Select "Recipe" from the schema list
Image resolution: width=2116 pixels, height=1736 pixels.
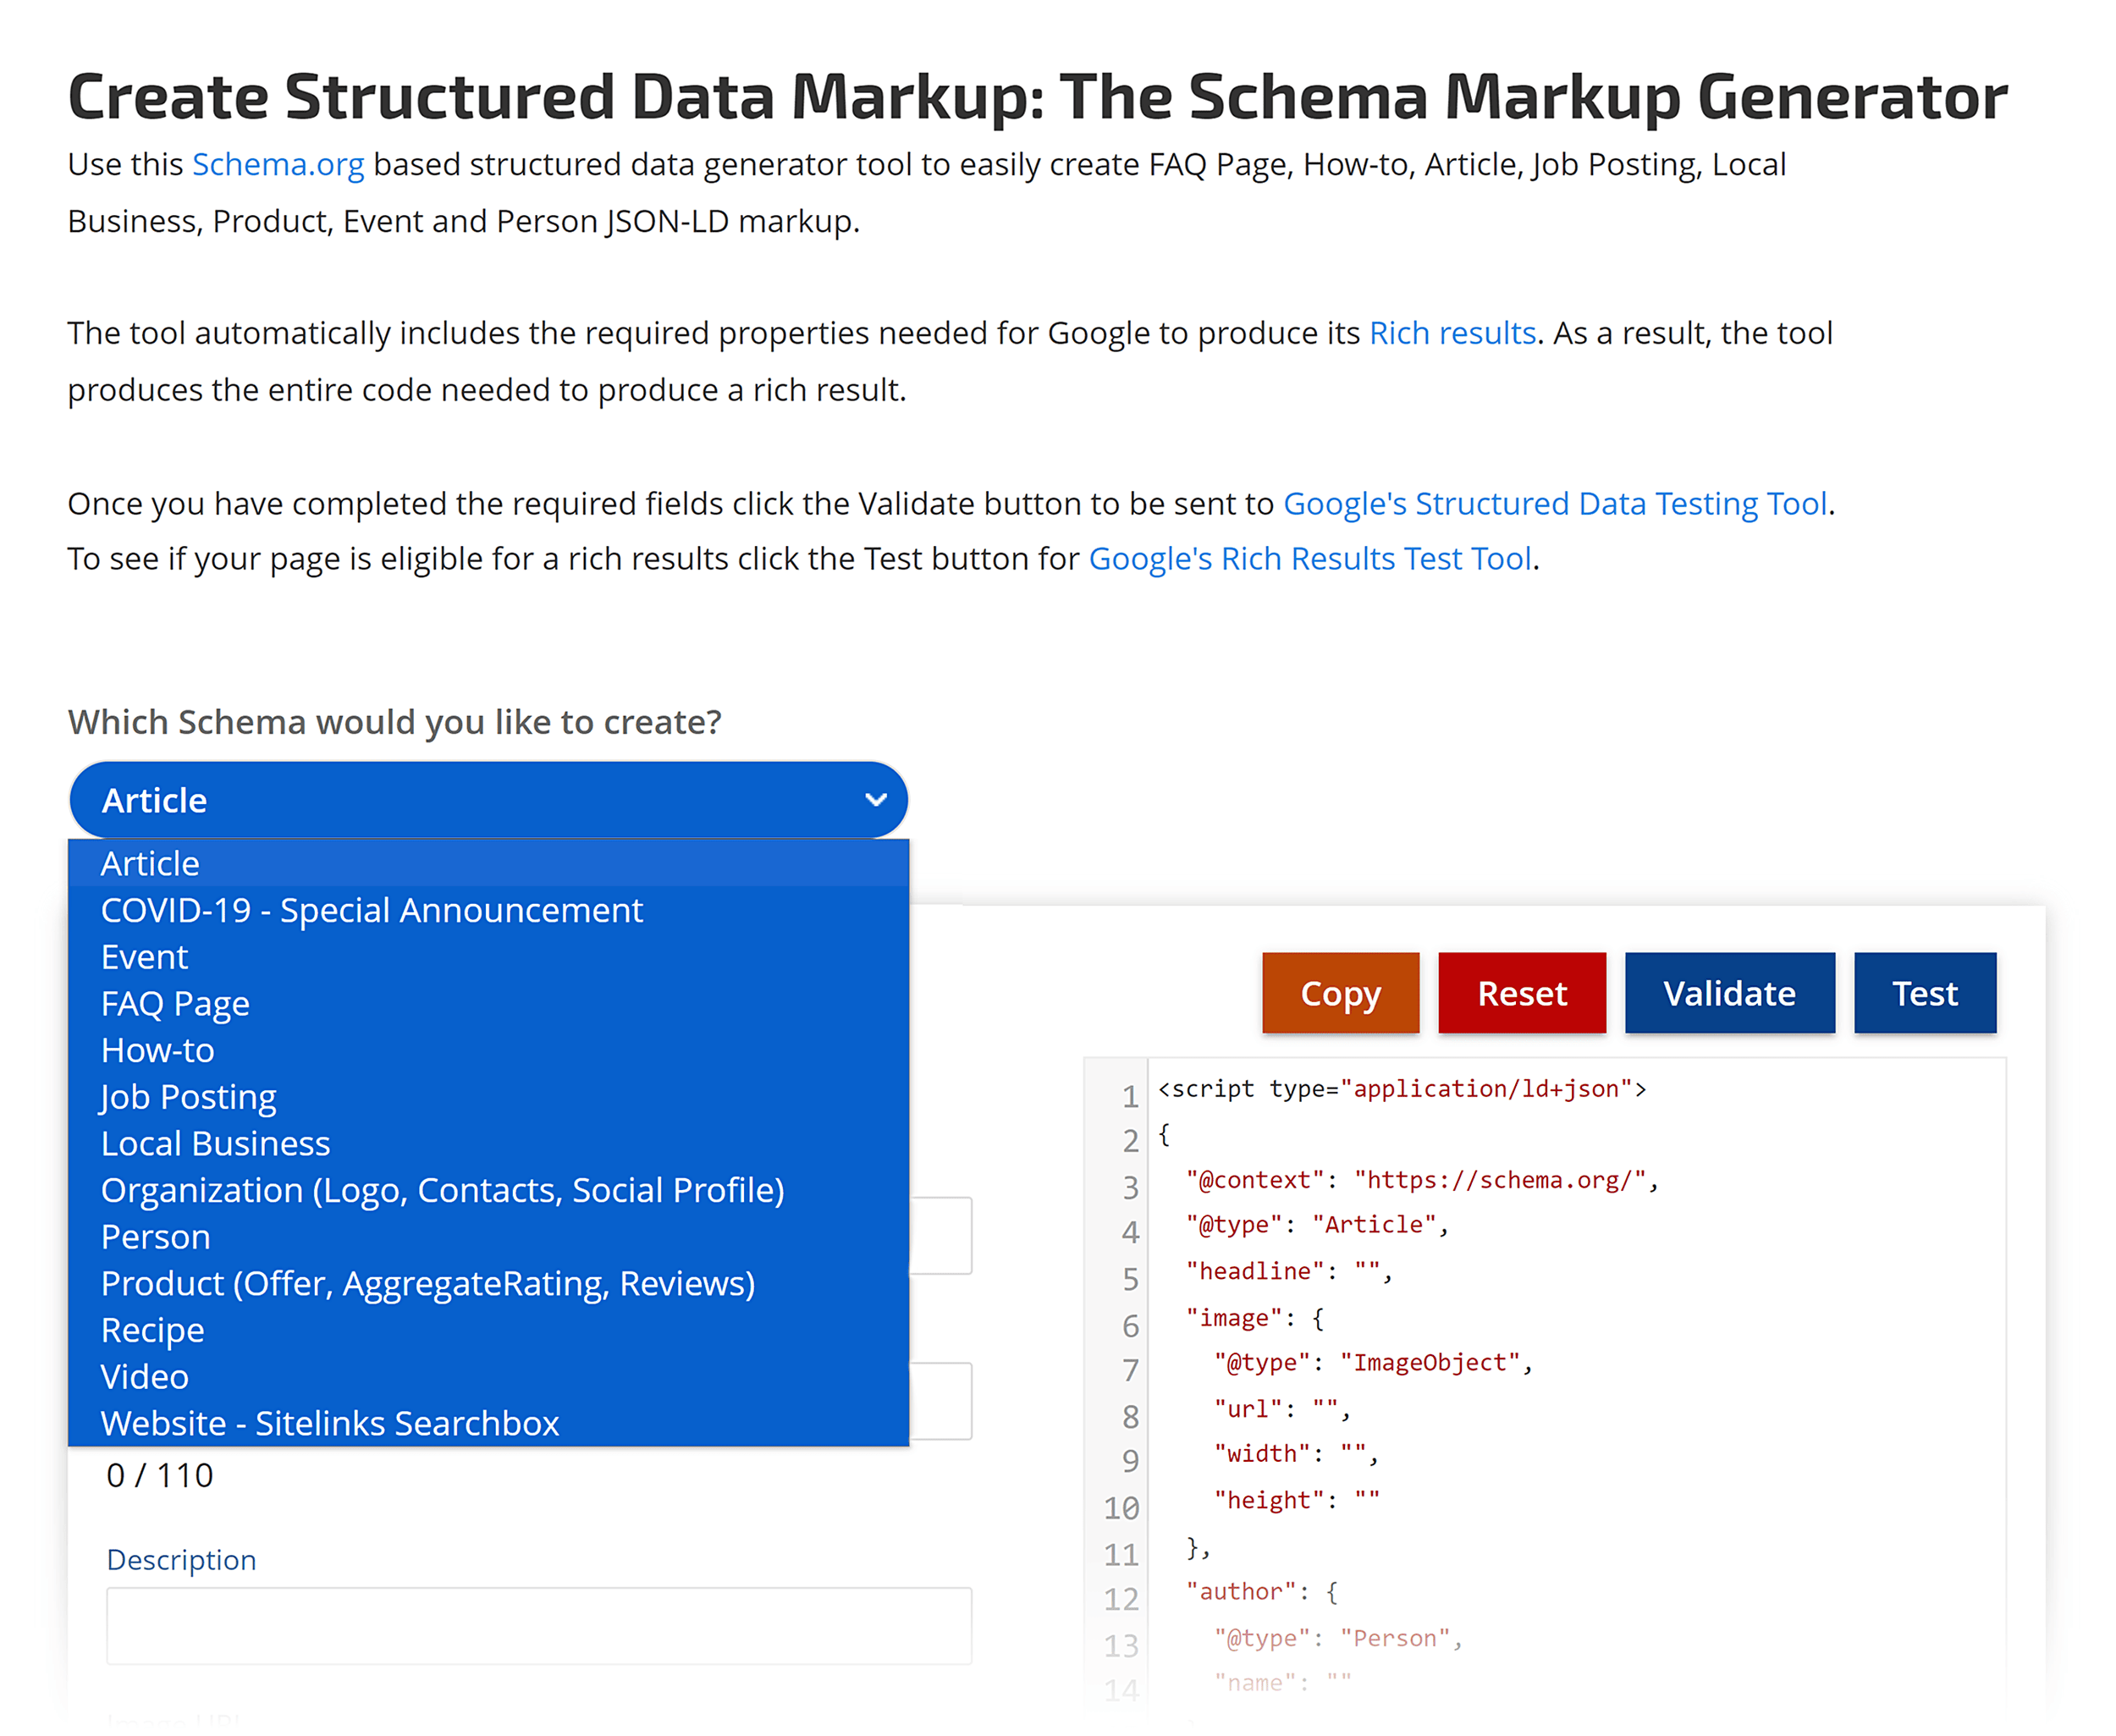click(152, 1330)
